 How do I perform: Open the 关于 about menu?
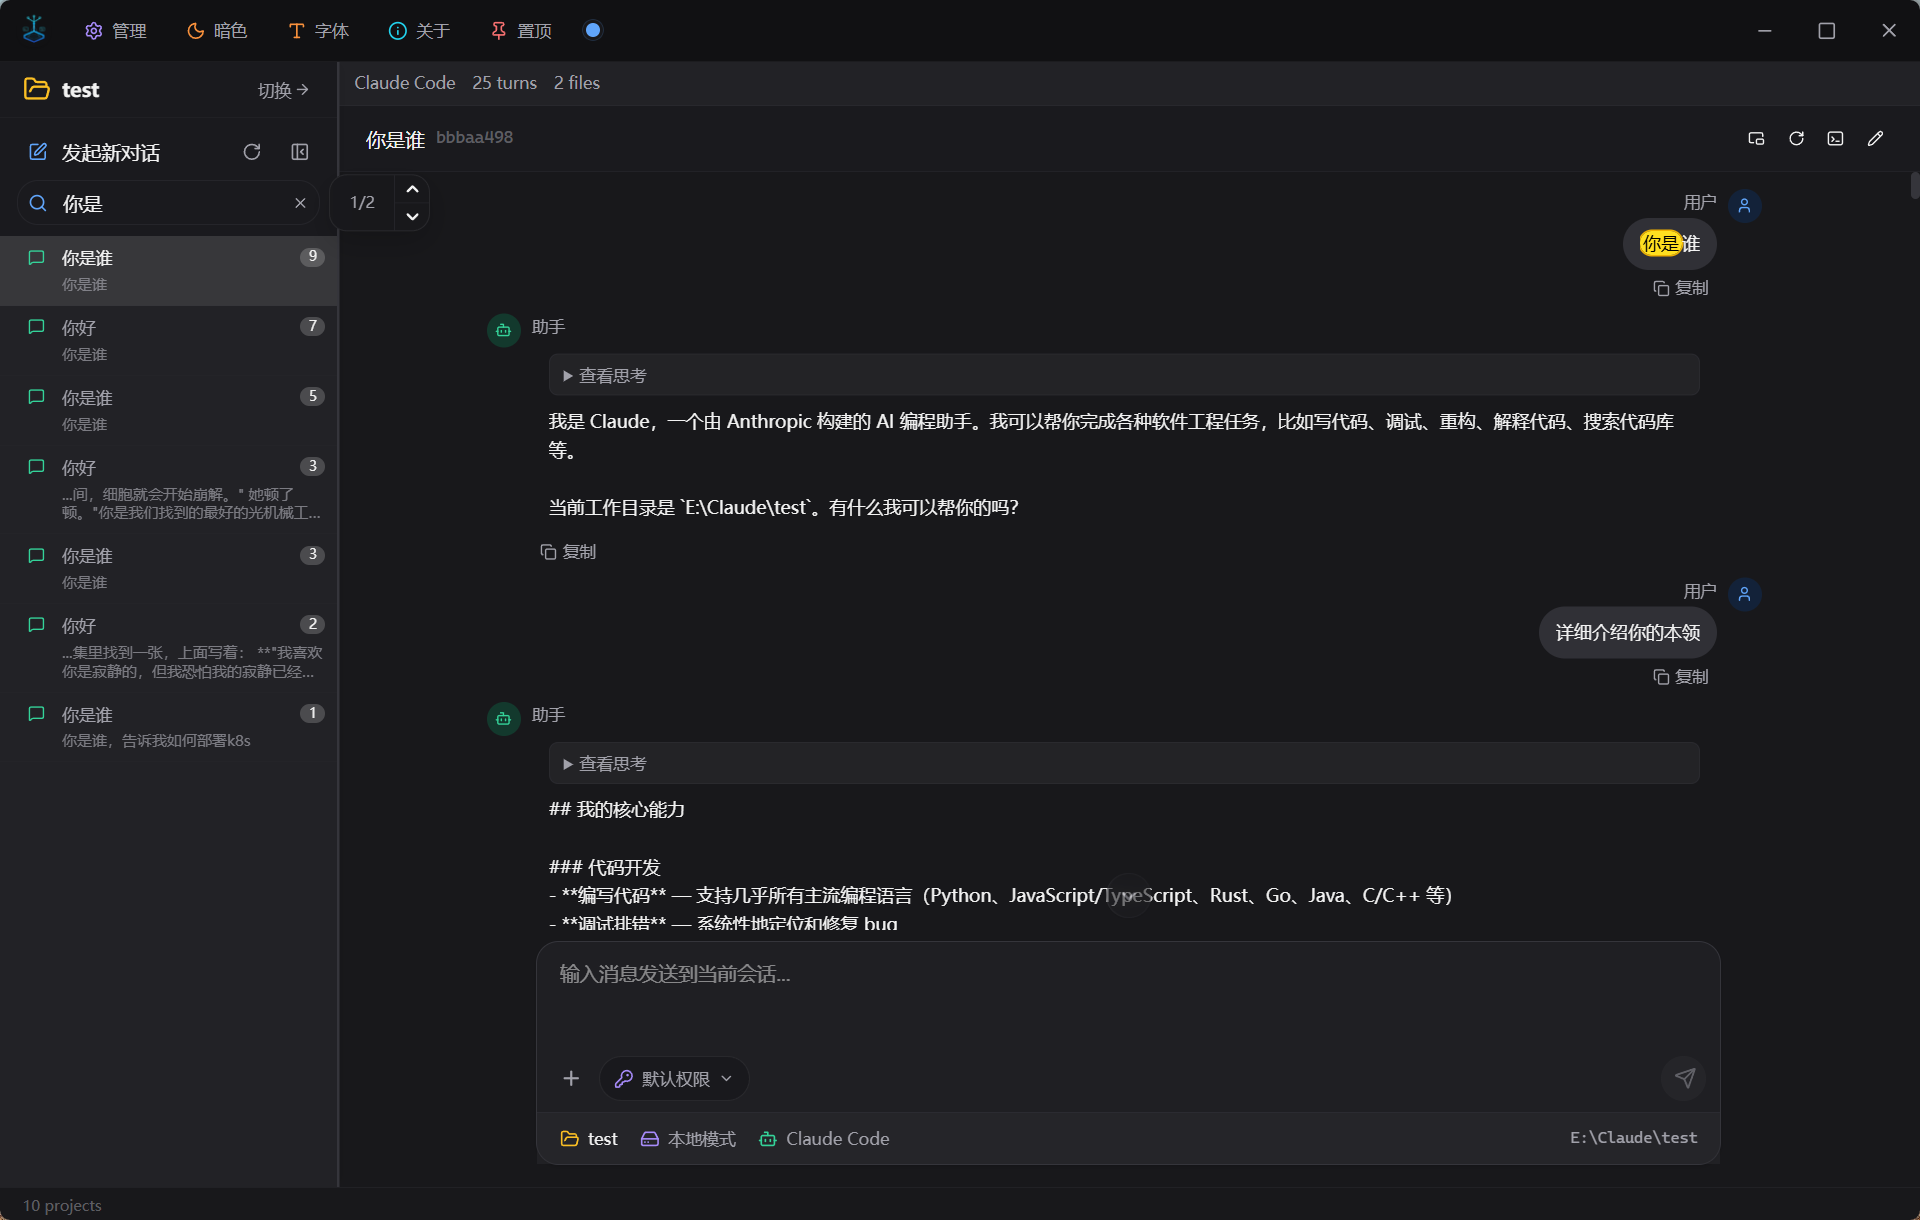point(419,31)
